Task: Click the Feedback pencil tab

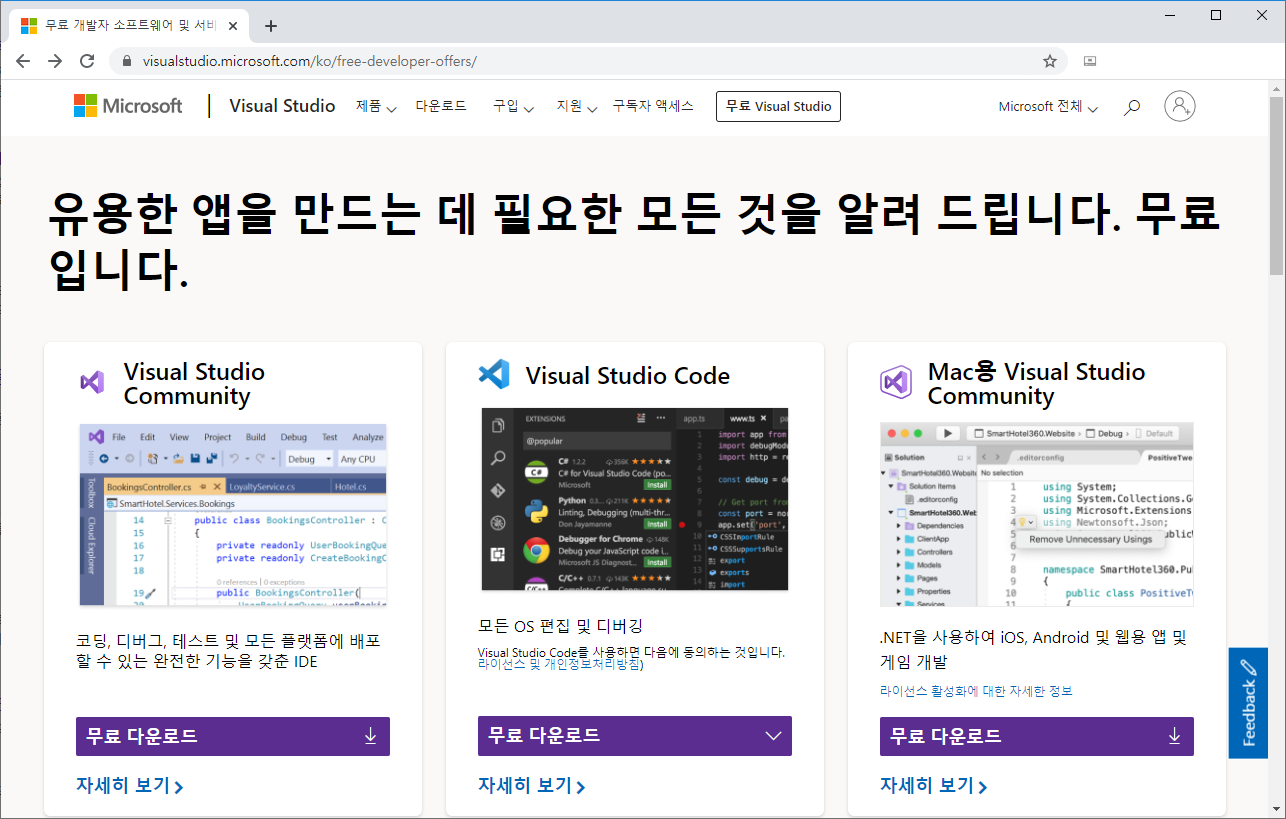Action: [1248, 703]
